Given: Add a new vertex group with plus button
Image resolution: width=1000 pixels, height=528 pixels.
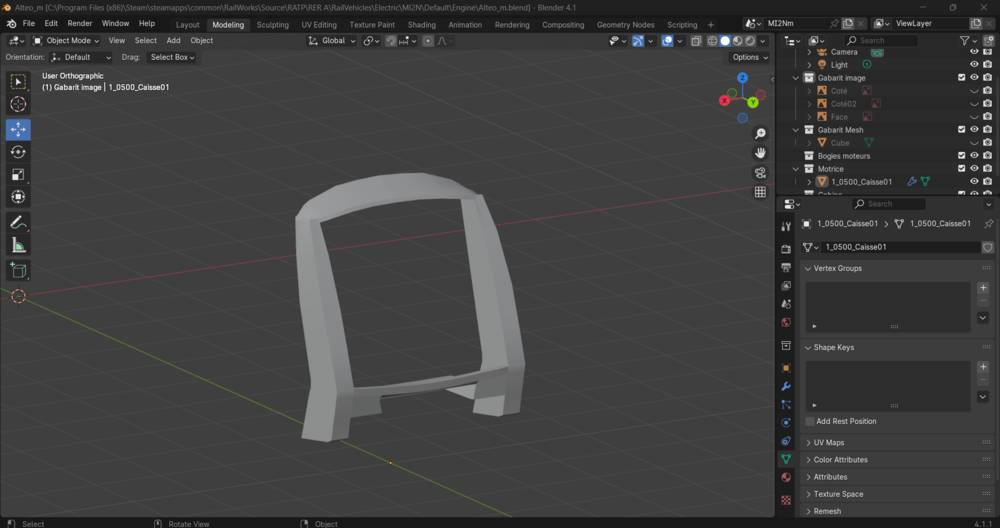Looking at the screenshot, I should pyautogui.click(x=983, y=288).
